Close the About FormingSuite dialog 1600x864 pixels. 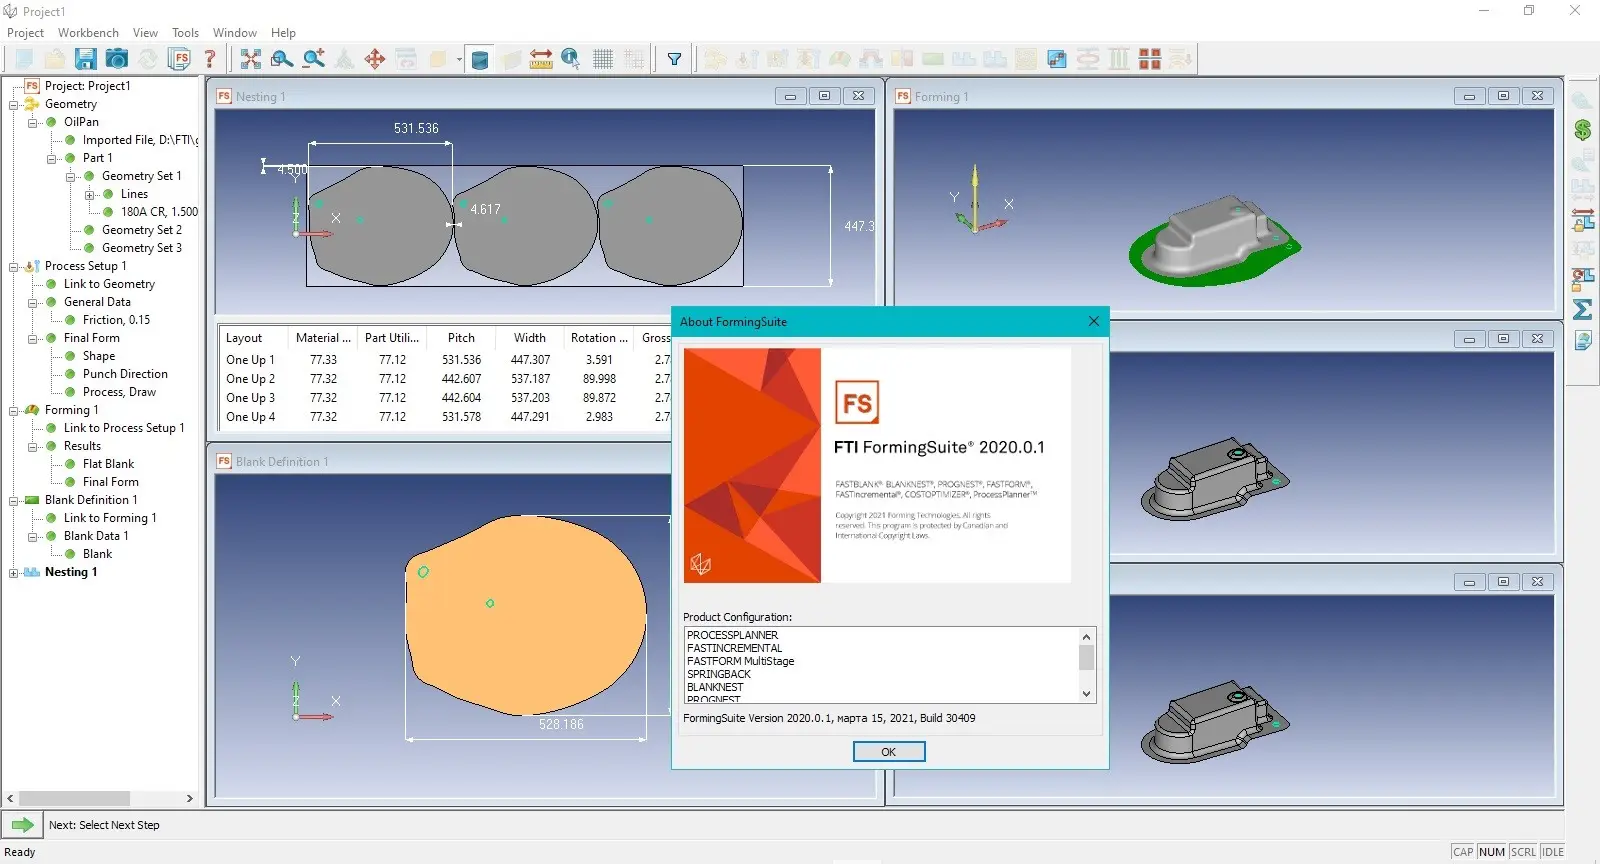pos(1093,321)
